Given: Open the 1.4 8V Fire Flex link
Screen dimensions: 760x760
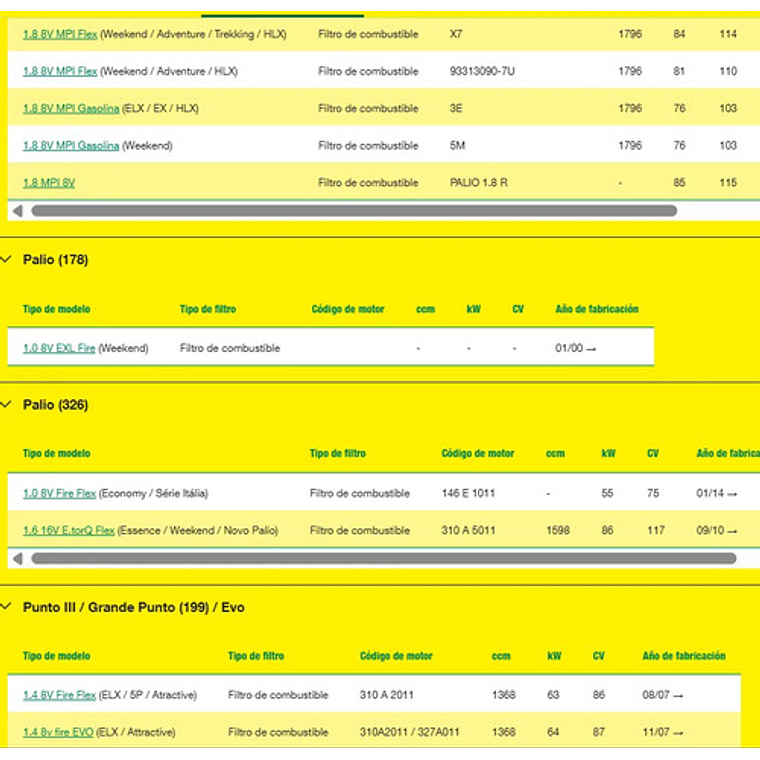Looking at the screenshot, I should 60,695.
